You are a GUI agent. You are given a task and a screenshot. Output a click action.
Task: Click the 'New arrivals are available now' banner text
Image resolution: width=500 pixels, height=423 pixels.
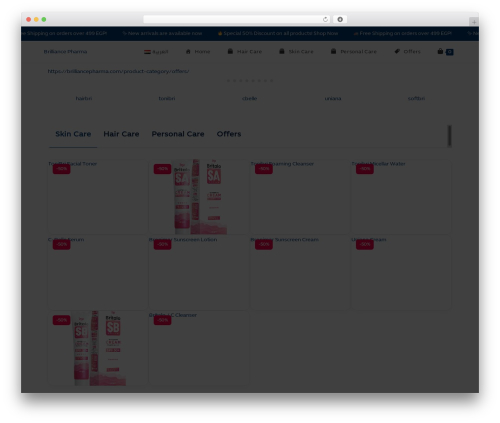(x=162, y=33)
